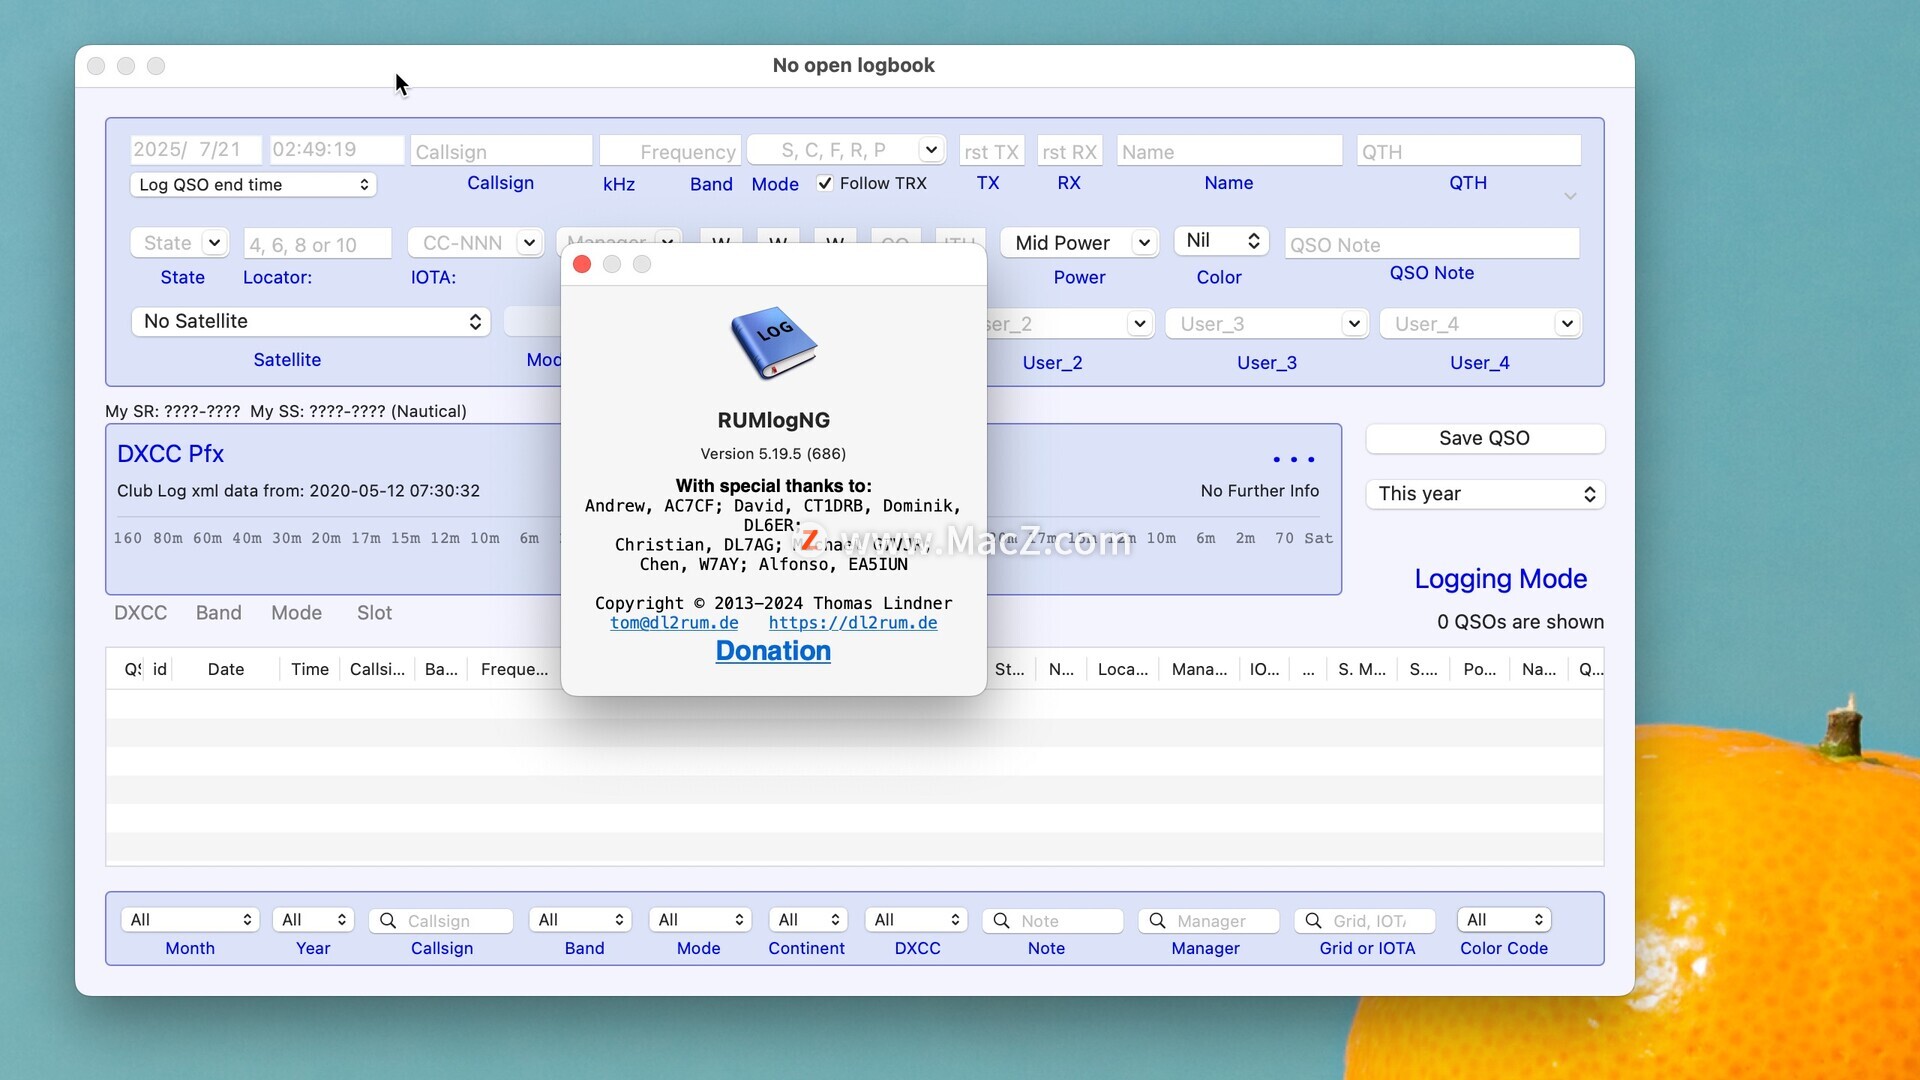Screen dimensions: 1920x1080
Task: Click the Grid, IOTA search filter field
Action: coord(1365,921)
